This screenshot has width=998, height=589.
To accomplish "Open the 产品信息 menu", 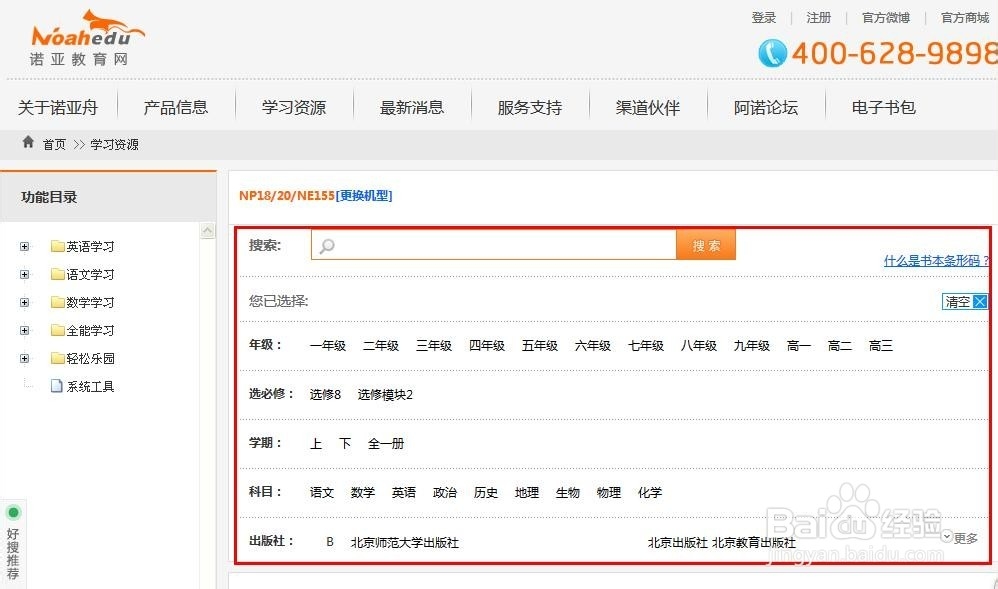I will point(176,107).
